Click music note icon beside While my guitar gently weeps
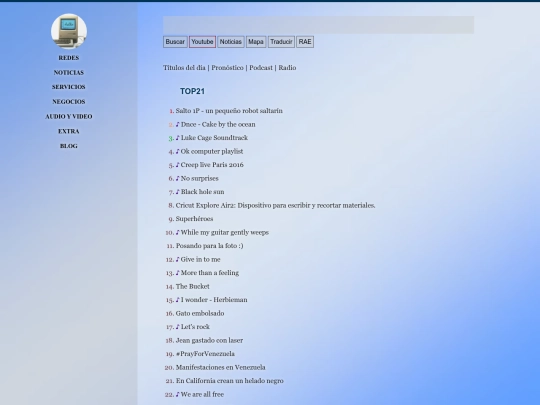 (178, 232)
